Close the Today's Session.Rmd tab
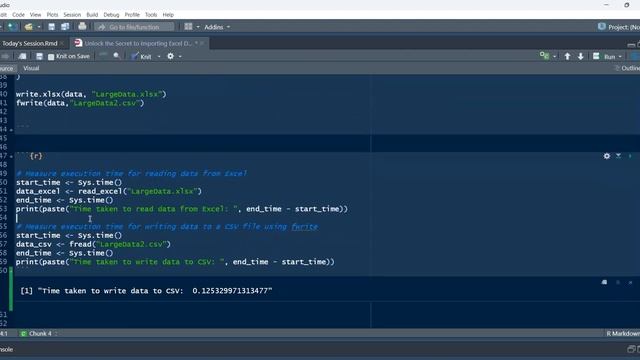Screen dimensions: 640x360 click(x=62, y=43)
